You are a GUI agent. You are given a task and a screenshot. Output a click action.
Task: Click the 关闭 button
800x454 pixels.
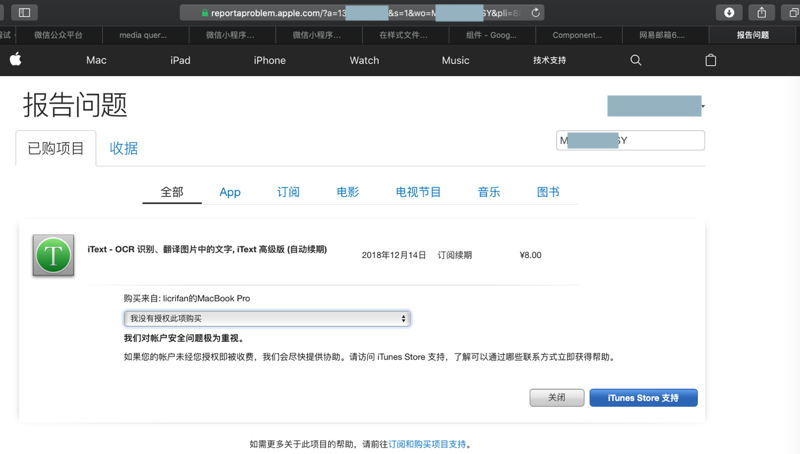557,397
